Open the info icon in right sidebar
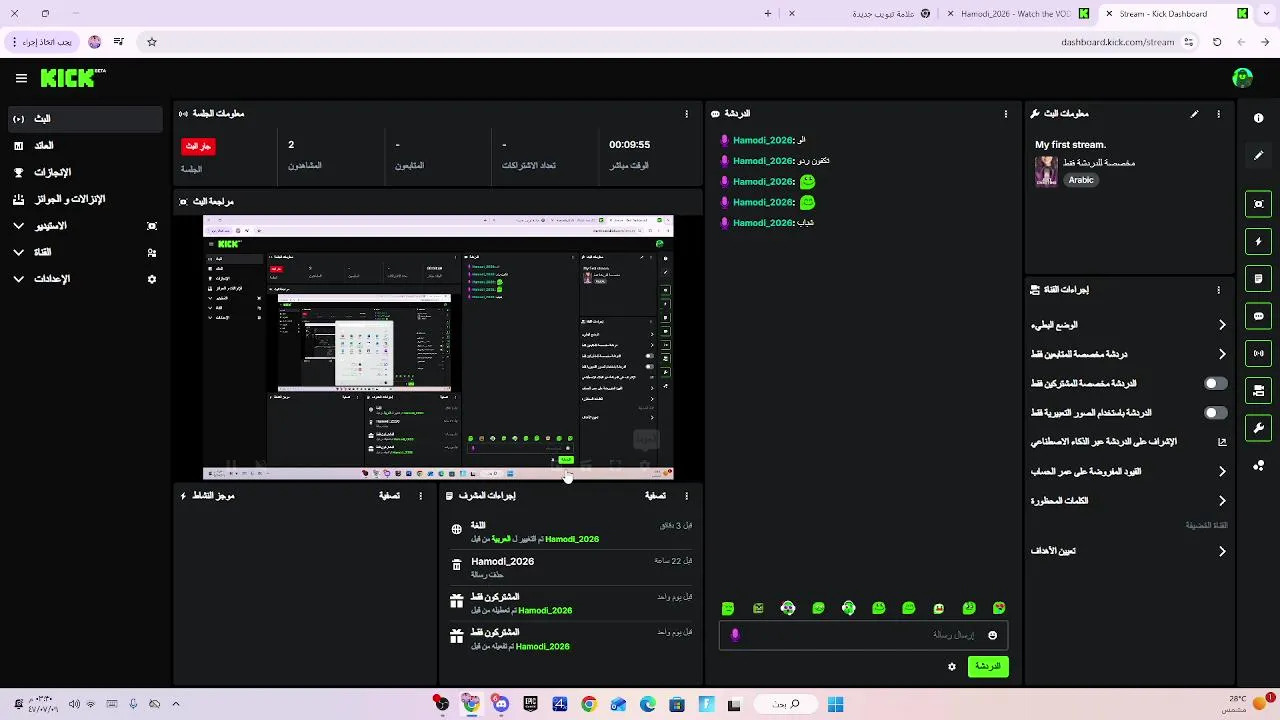 pos(1258,118)
